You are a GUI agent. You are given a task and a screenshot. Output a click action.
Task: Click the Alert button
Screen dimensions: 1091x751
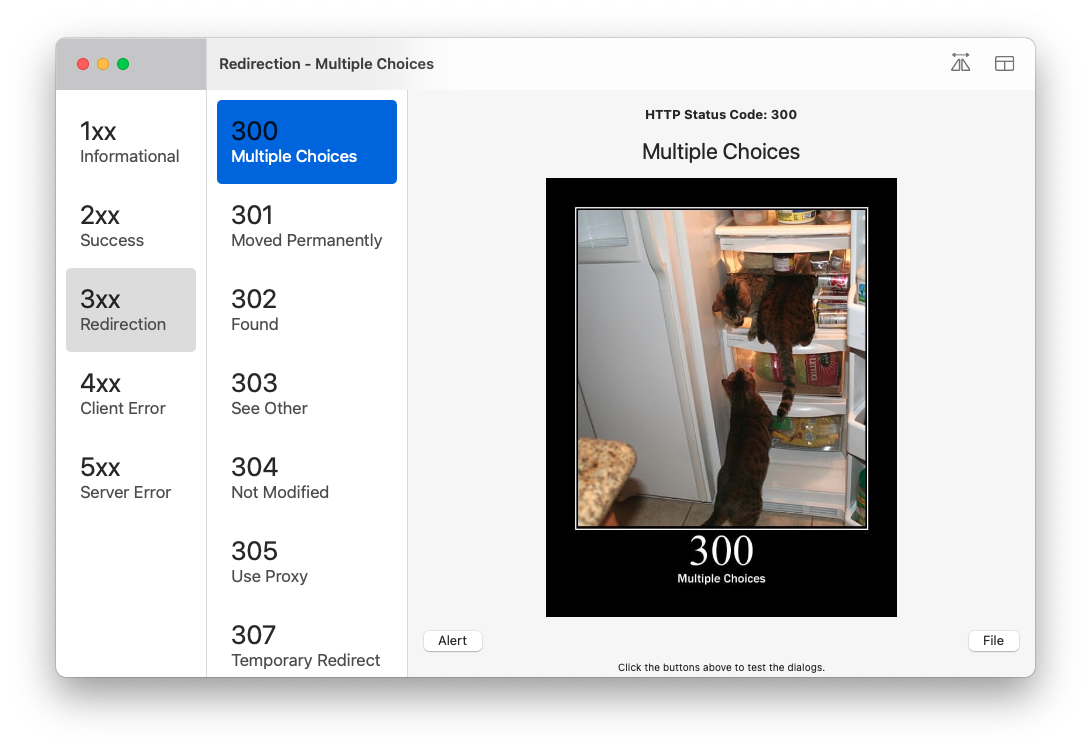453,640
